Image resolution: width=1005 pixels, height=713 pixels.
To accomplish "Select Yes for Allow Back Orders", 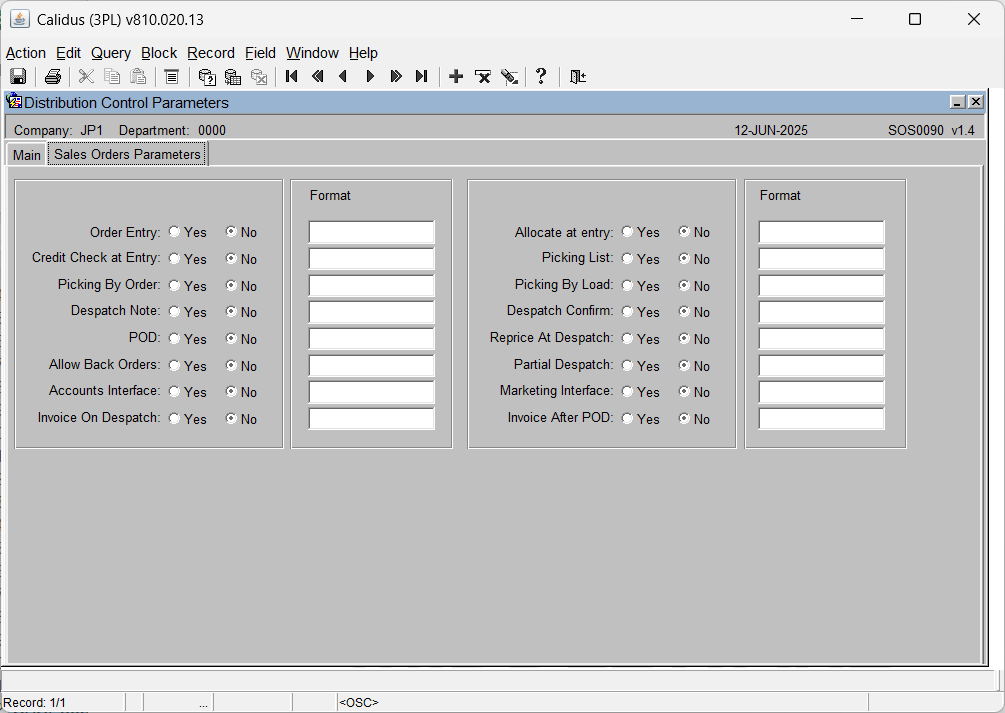I will [x=174, y=365].
